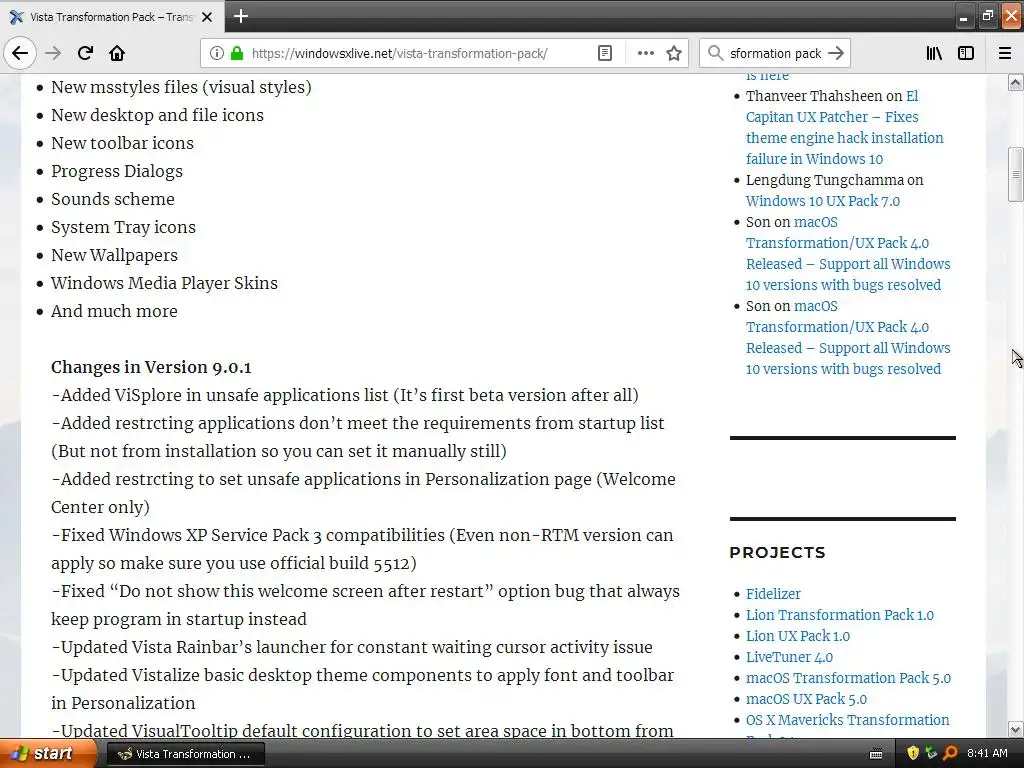Close the Vista Transformation Pack tab
Screen dimensions: 1024x768
click(x=207, y=17)
